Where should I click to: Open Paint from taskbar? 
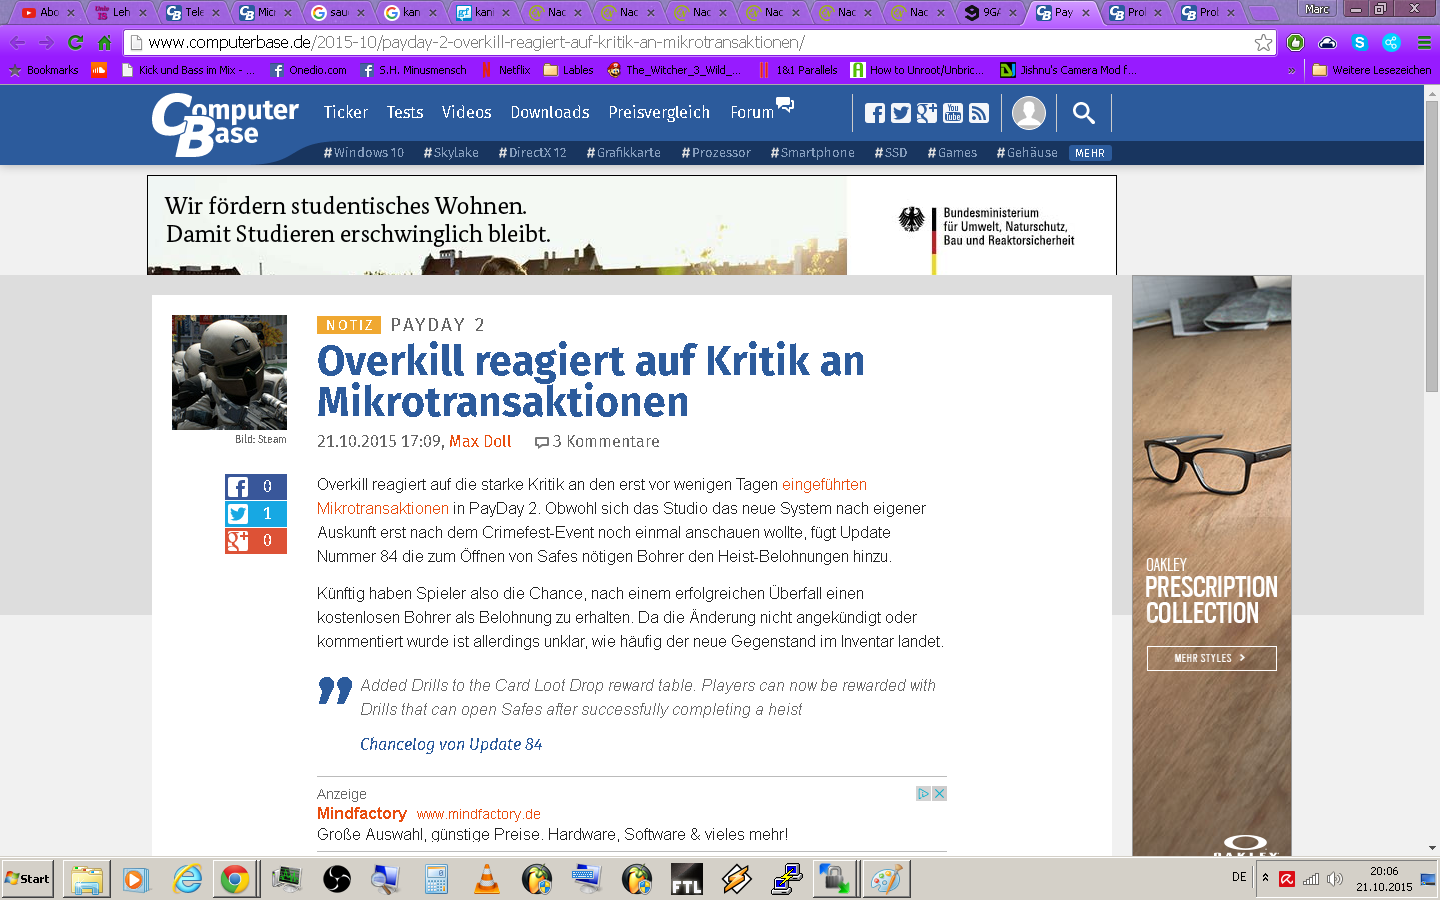(886, 879)
